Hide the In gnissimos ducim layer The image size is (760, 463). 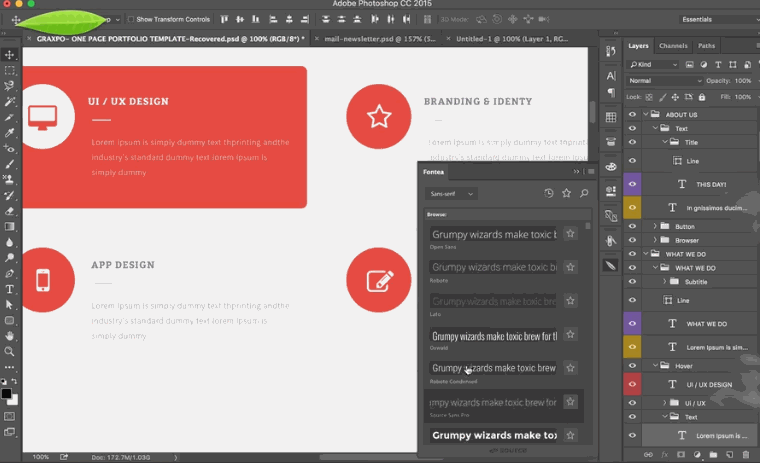tap(632, 208)
